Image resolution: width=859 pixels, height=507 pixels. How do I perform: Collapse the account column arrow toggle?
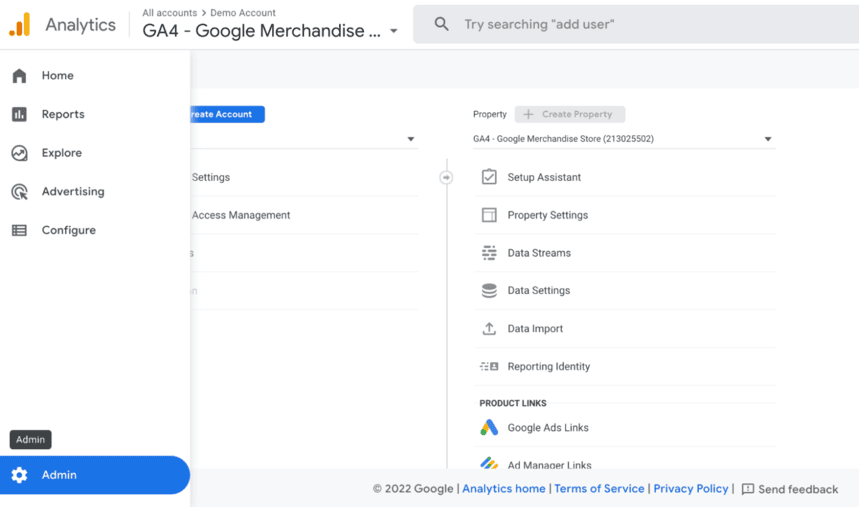click(446, 178)
